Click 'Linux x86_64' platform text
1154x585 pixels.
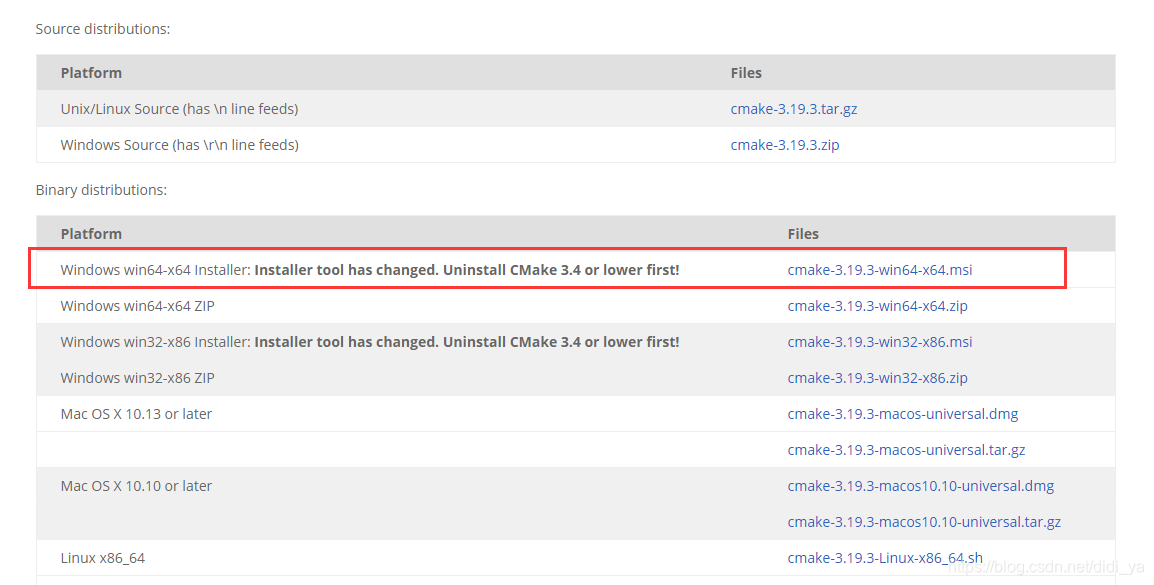point(102,559)
